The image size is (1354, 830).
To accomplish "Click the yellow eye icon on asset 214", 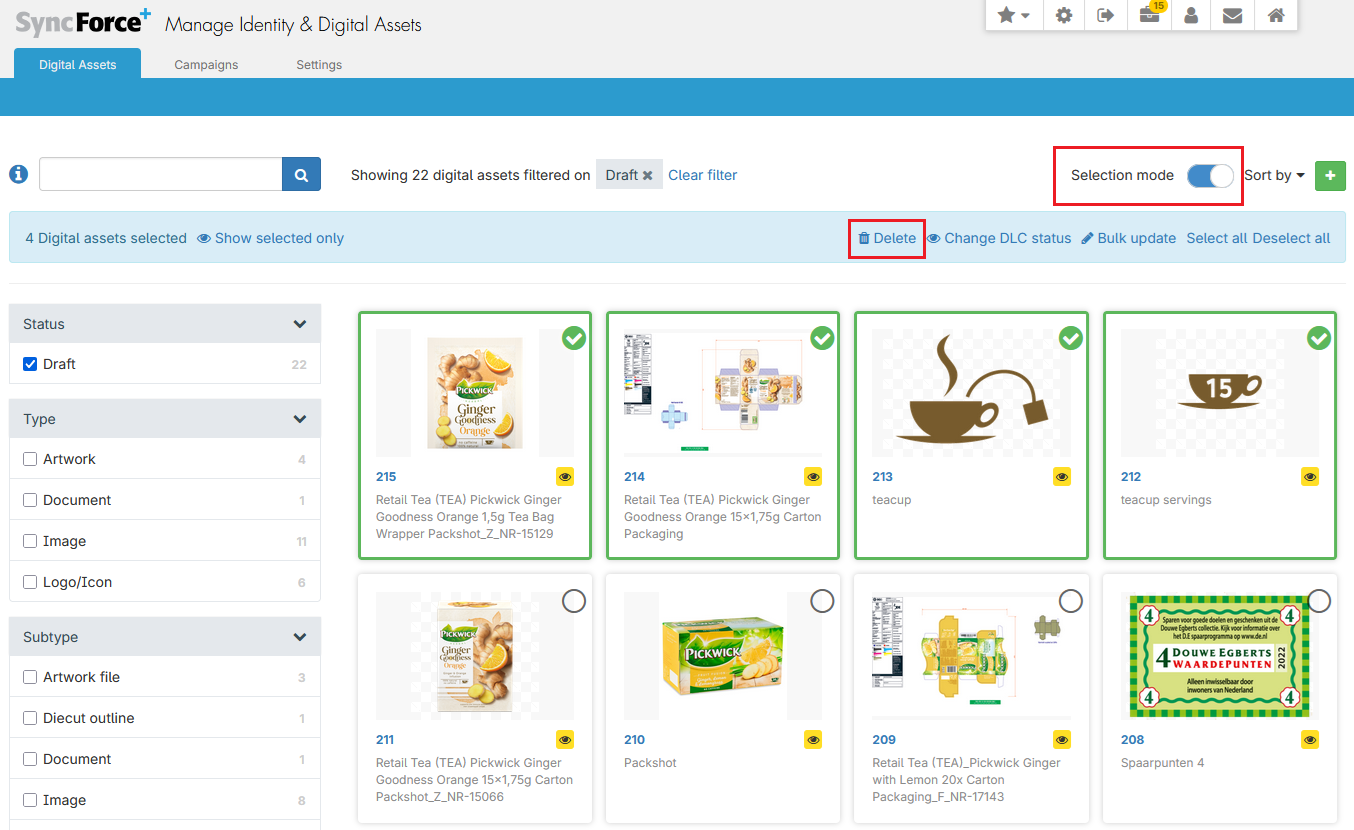I will (x=813, y=477).
